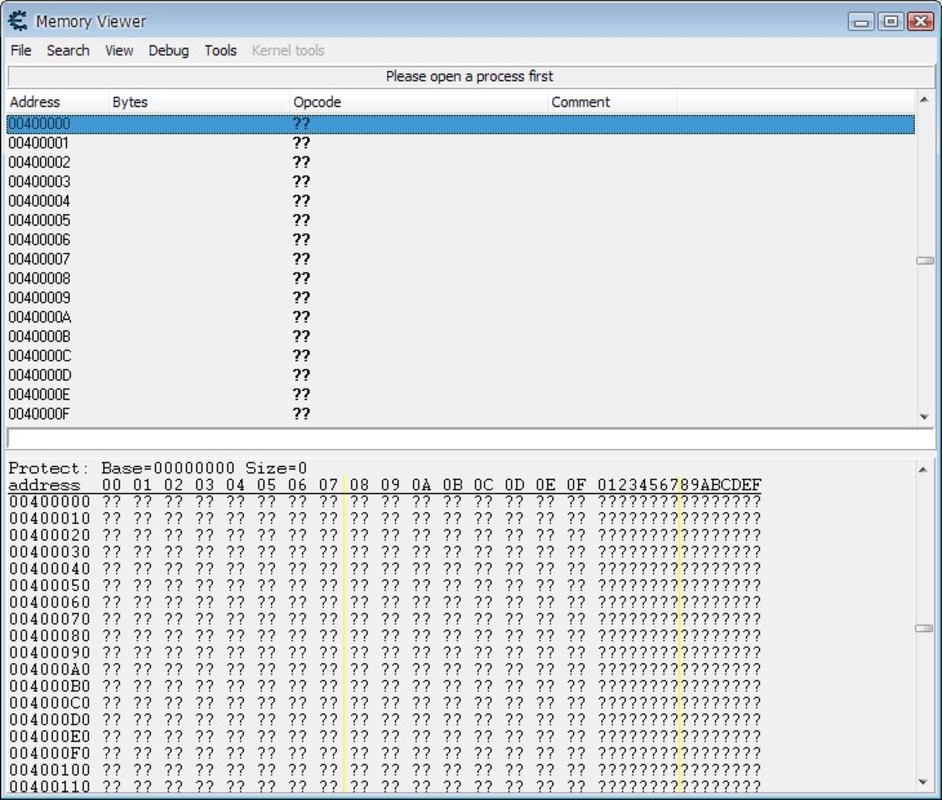Click the Protect Base=00000000 Size=0 header text

[155, 468]
